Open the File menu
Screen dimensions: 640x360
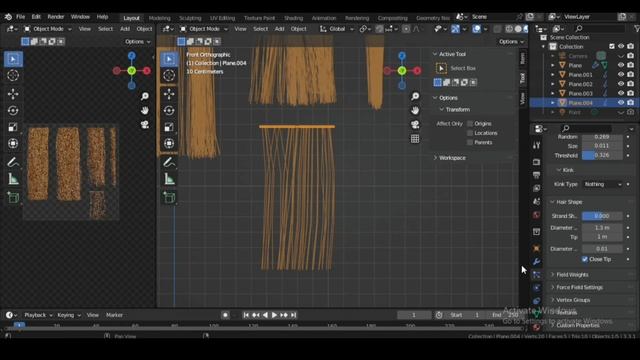(20, 17)
